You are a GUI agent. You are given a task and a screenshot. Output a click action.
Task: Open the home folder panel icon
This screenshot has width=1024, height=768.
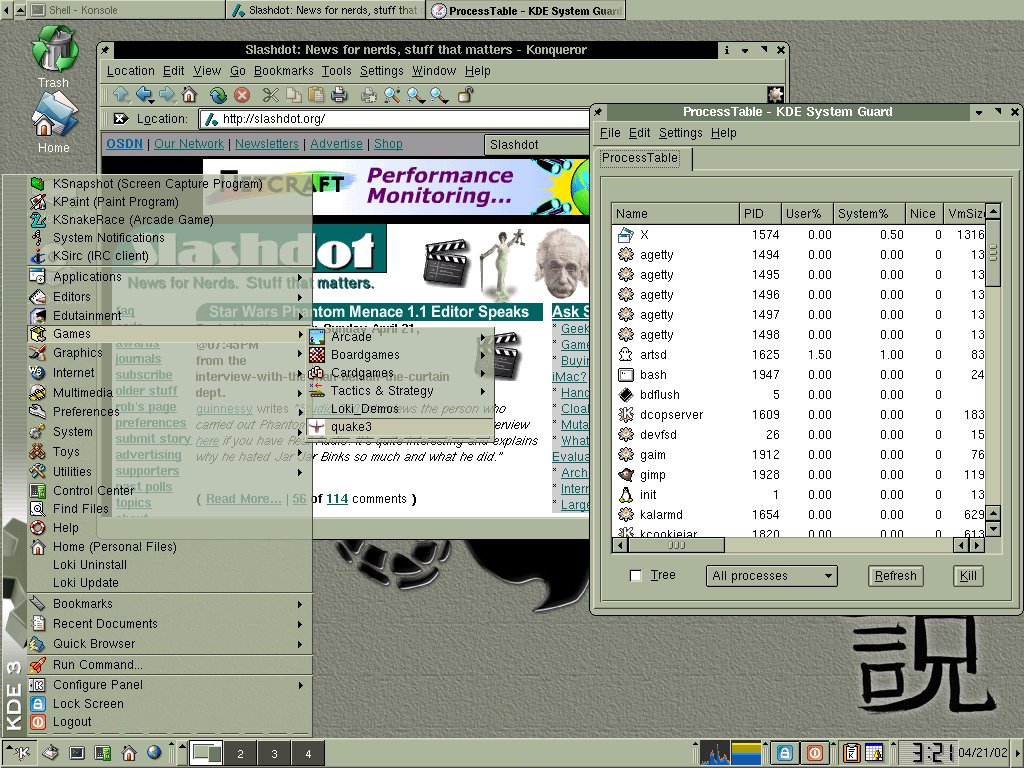[129, 753]
